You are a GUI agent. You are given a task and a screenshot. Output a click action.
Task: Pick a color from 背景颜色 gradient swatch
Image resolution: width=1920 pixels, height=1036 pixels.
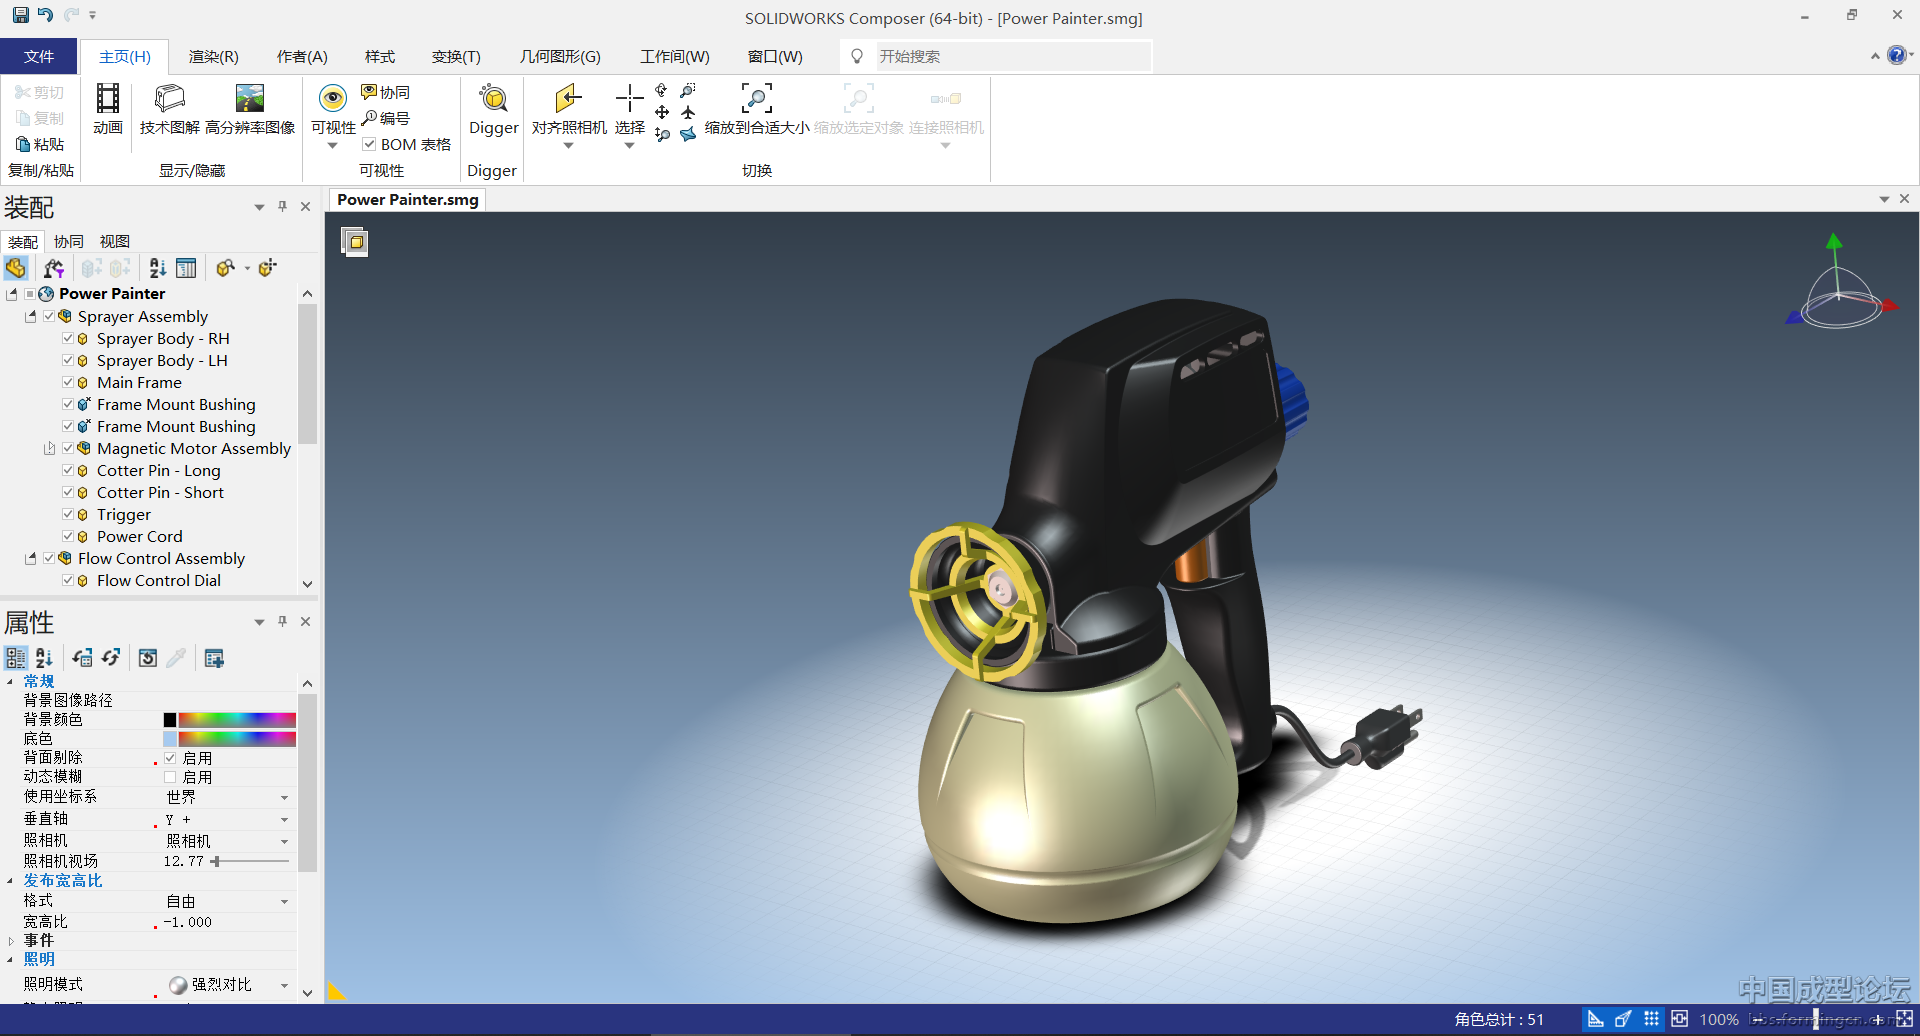[x=237, y=720]
